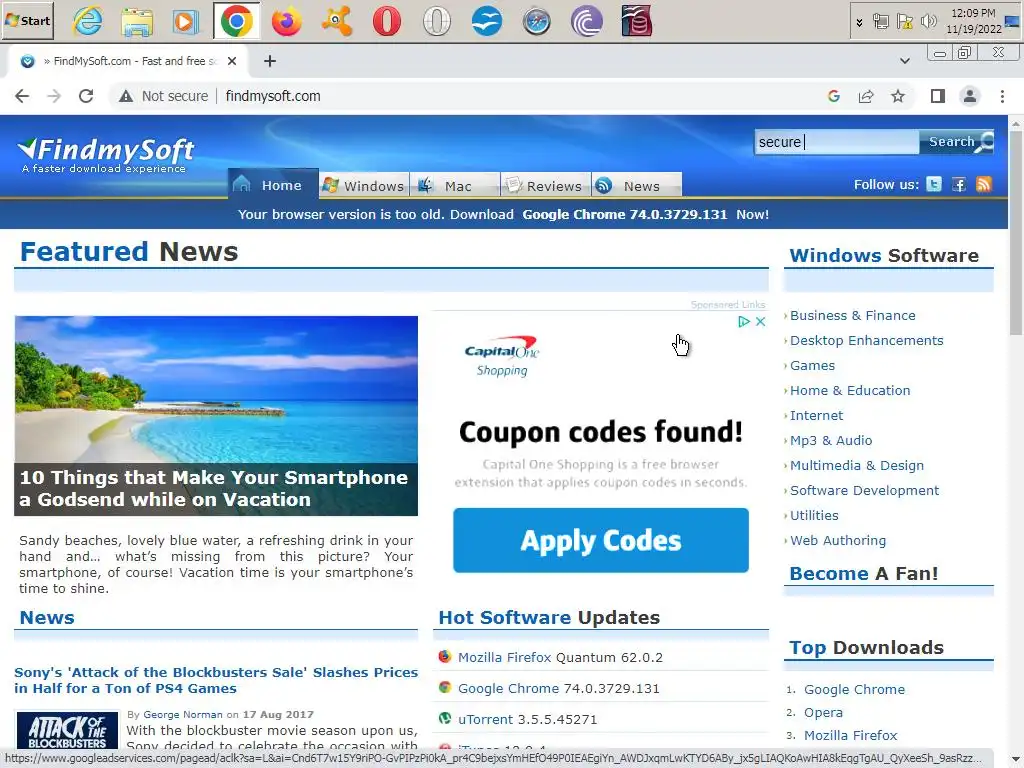Launch the media player taskbar icon
This screenshot has width=1024, height=768.
186,21
